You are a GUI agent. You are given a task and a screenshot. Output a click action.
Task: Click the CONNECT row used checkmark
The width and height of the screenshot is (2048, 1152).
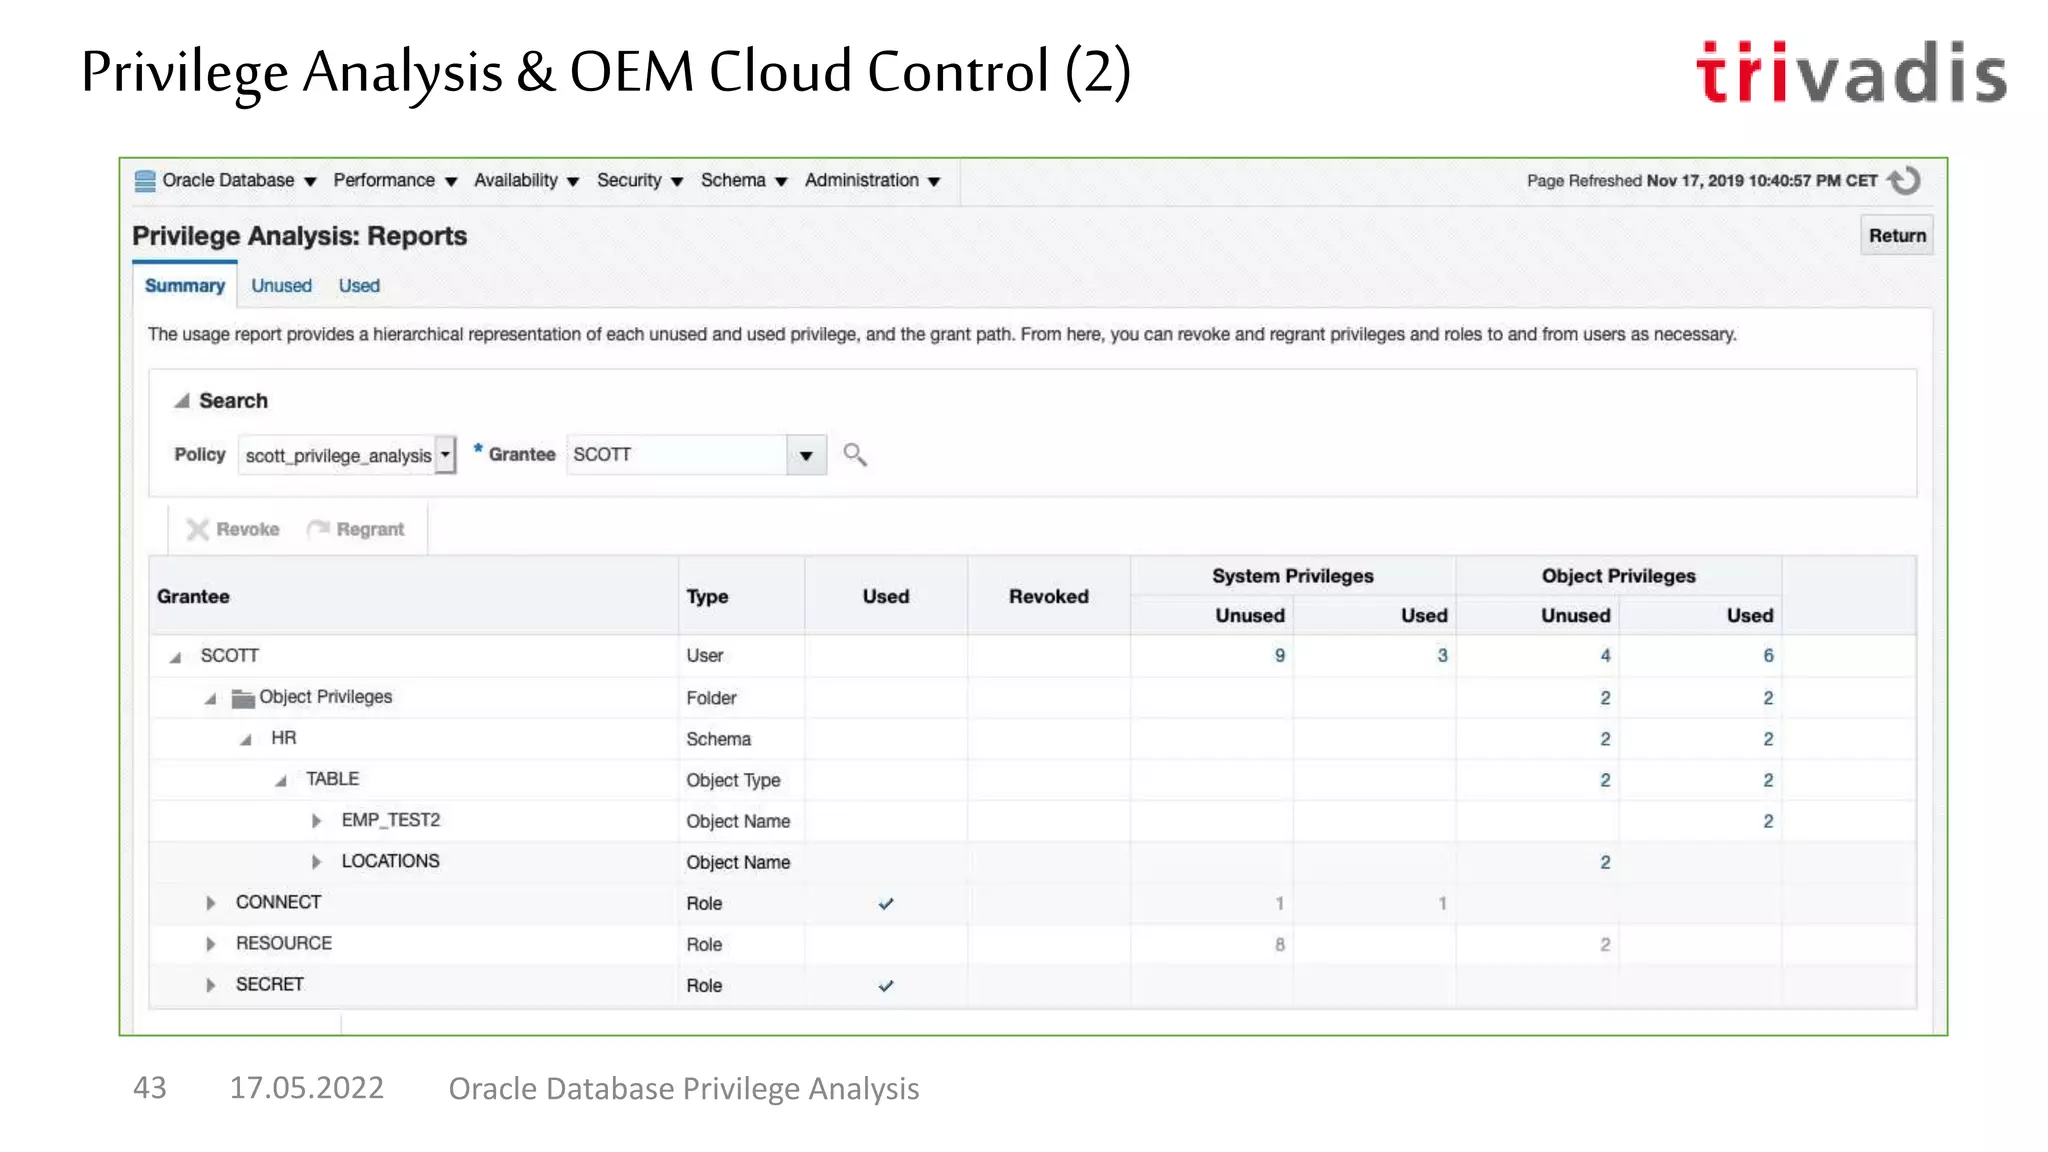(886, 904)
